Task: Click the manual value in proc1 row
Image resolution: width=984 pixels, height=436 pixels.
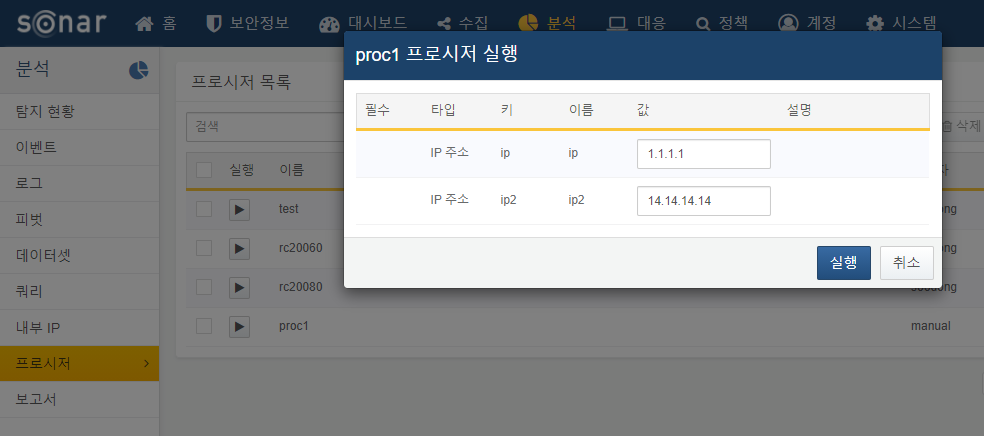Action: tap(931, 326)
